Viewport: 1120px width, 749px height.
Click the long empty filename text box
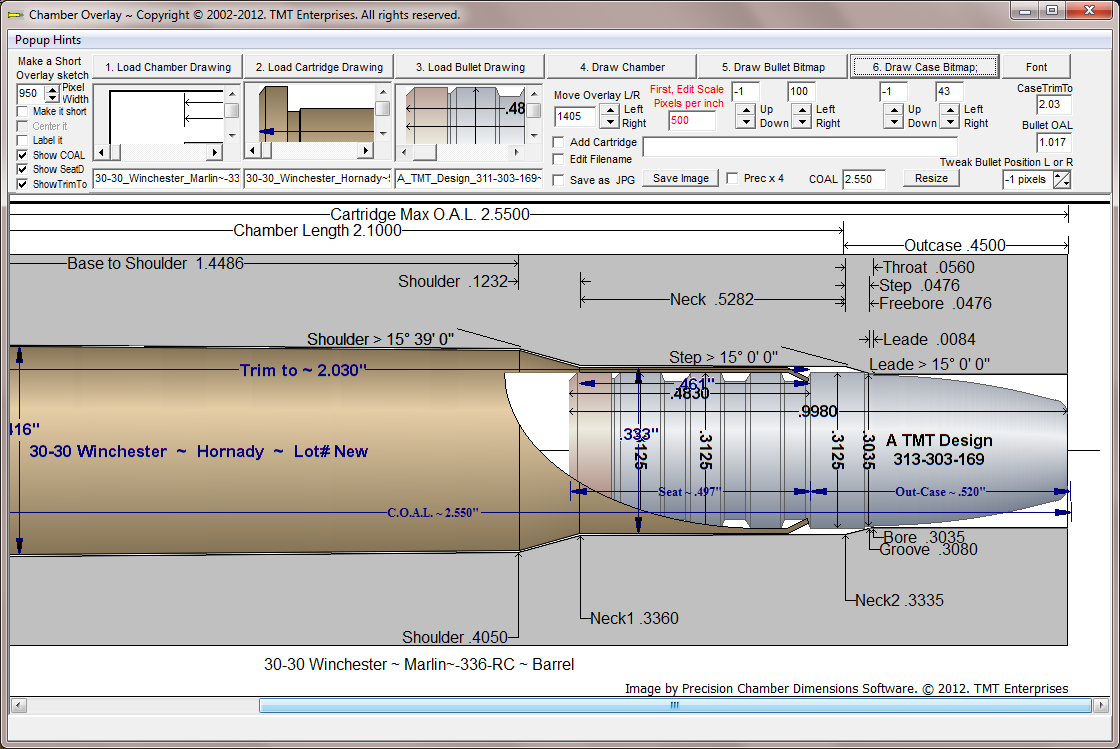tap(799, 146)
